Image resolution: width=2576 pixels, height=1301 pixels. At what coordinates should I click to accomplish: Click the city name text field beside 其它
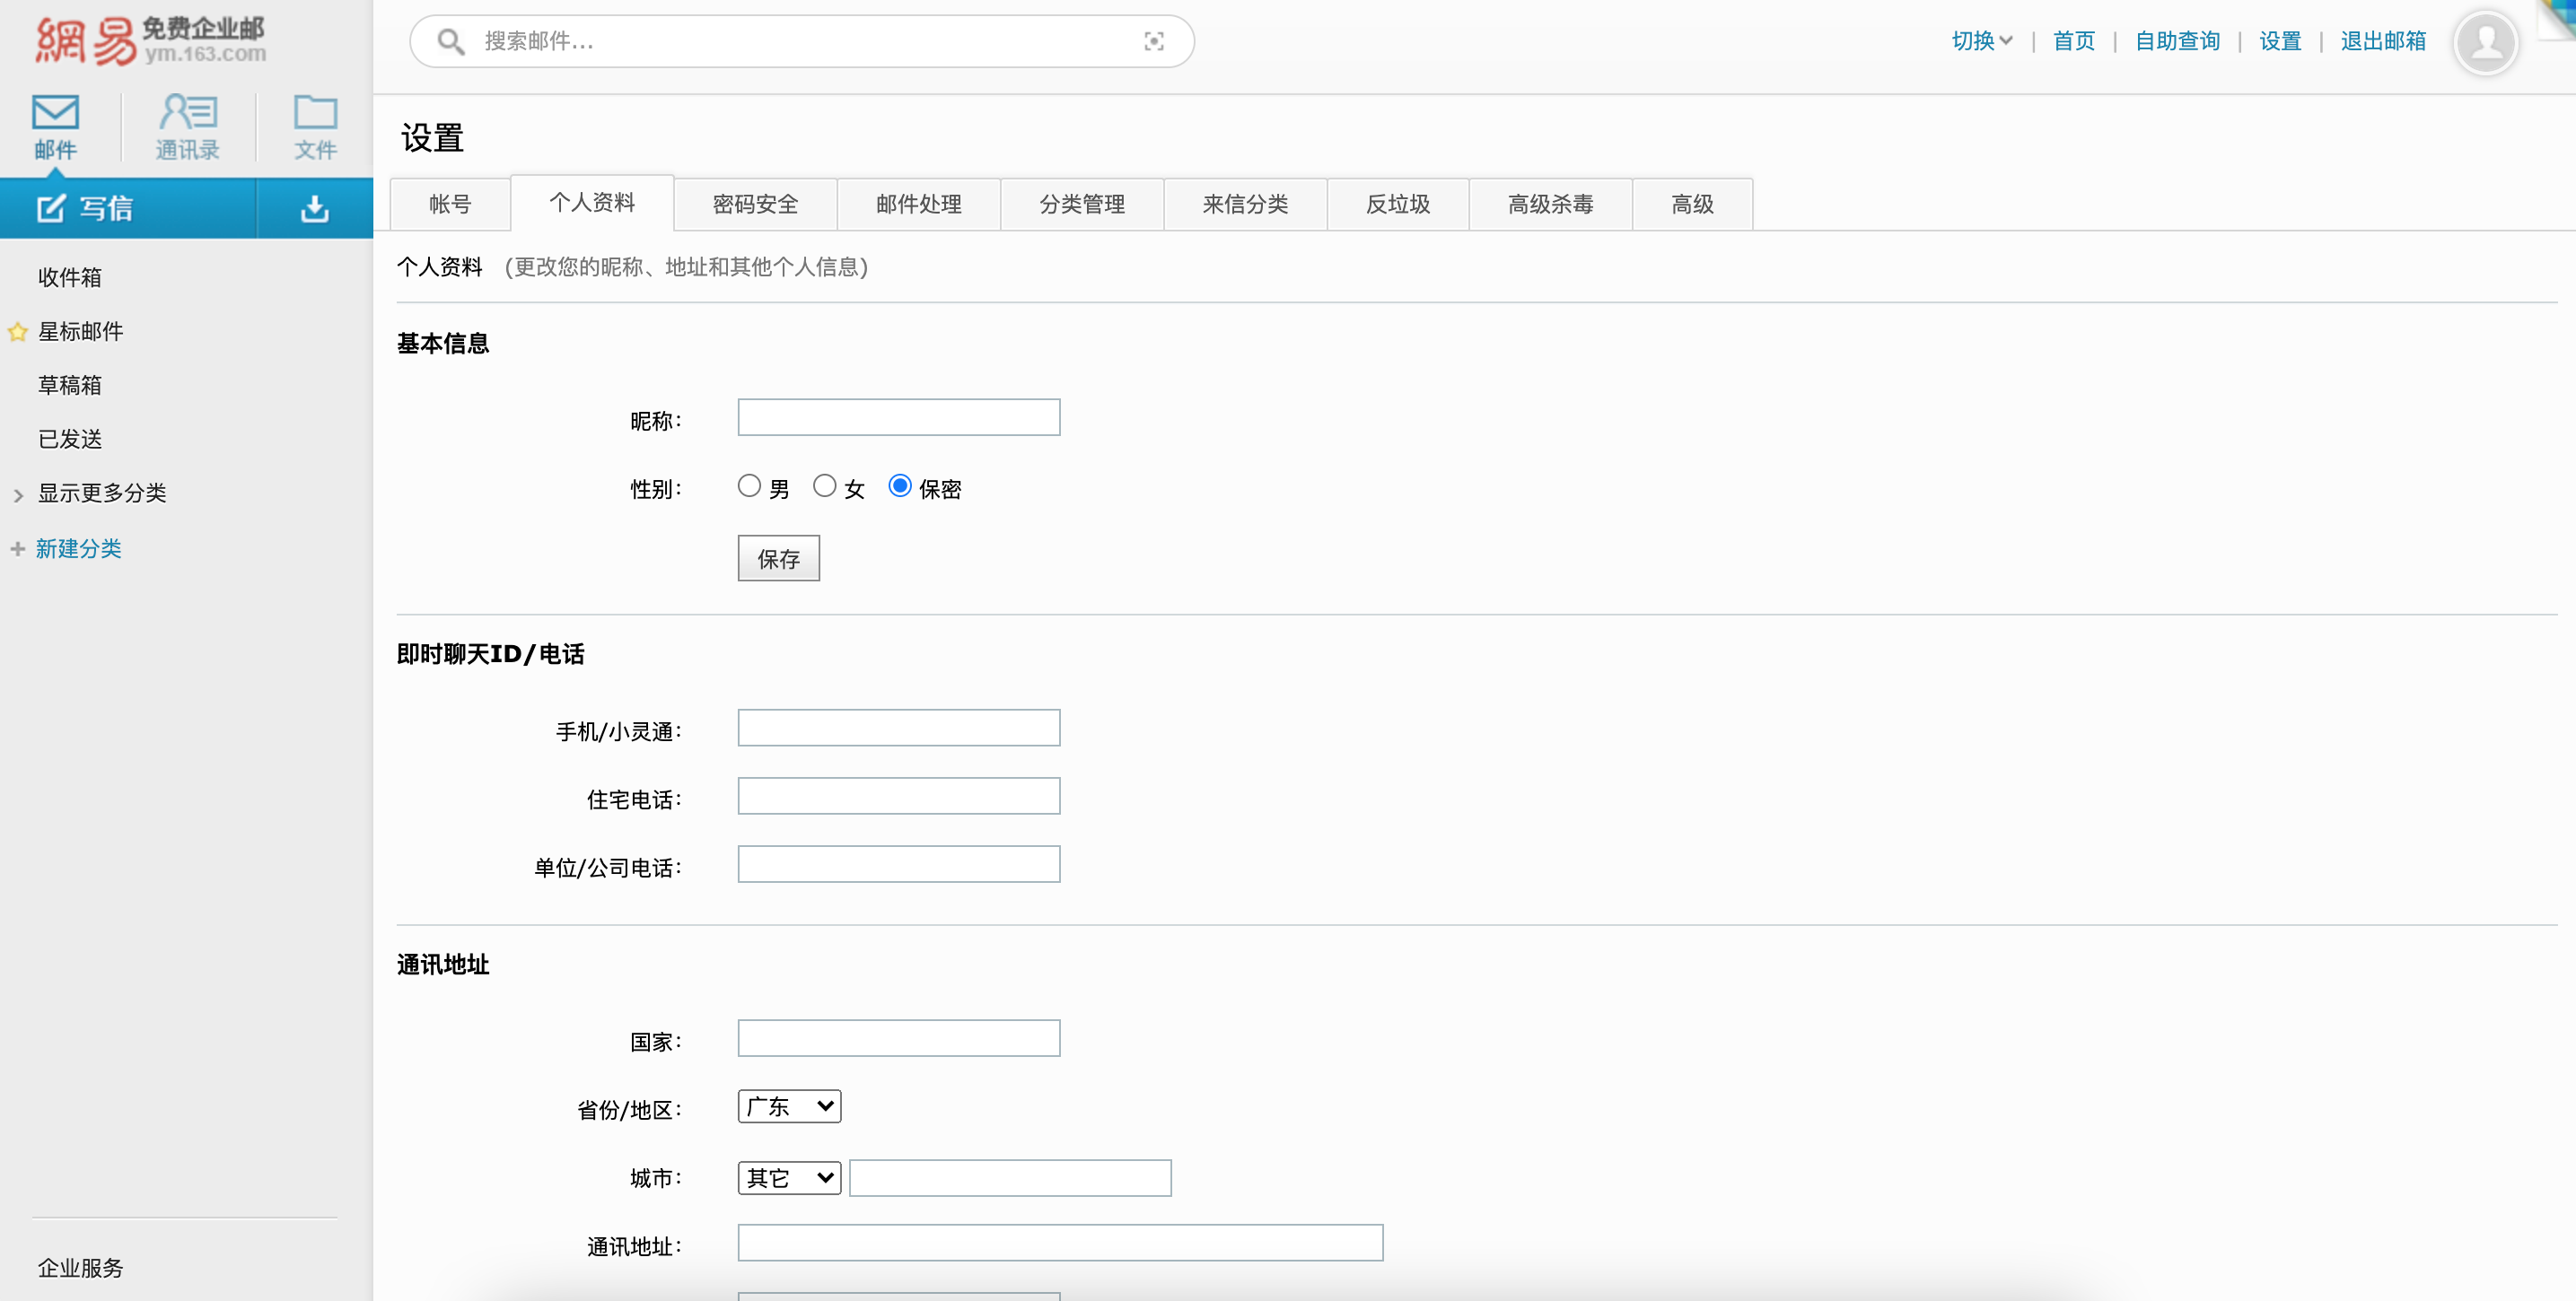[x=1010, y=1177]
